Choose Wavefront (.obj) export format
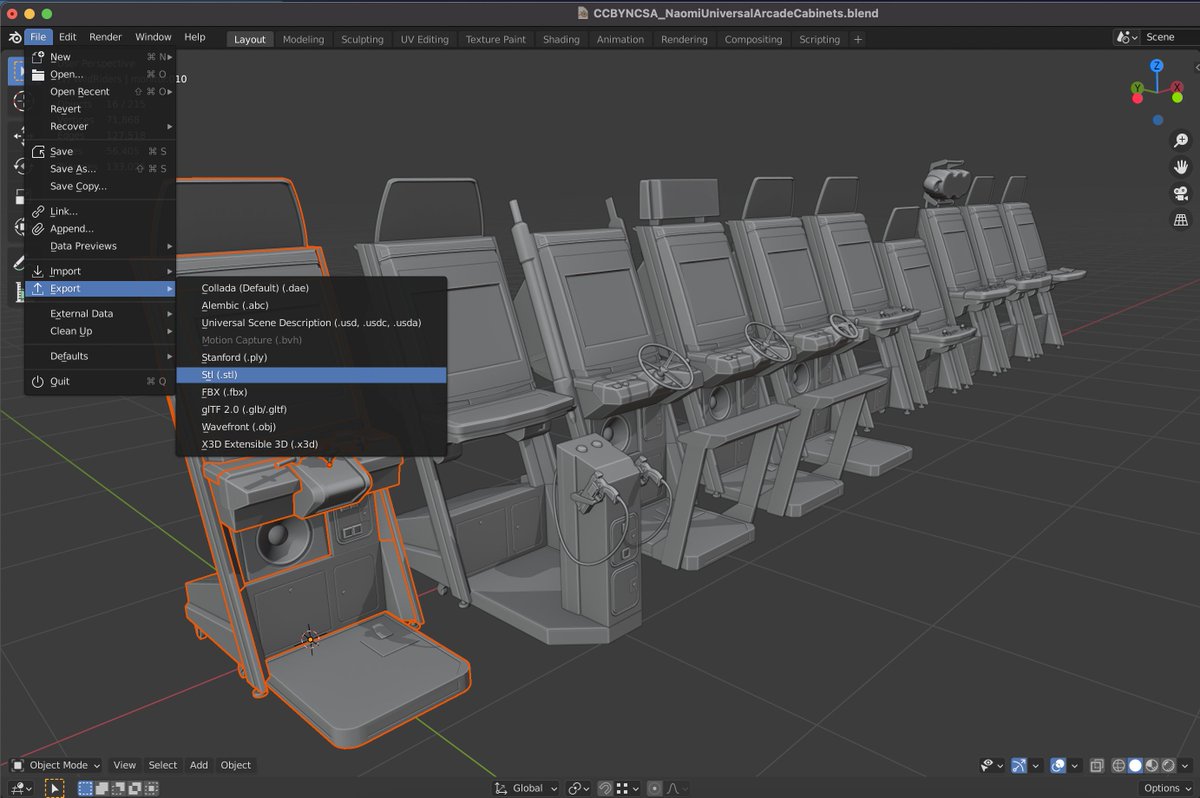The width and height of the screenshot is (1200, 798). click(311, 427)
